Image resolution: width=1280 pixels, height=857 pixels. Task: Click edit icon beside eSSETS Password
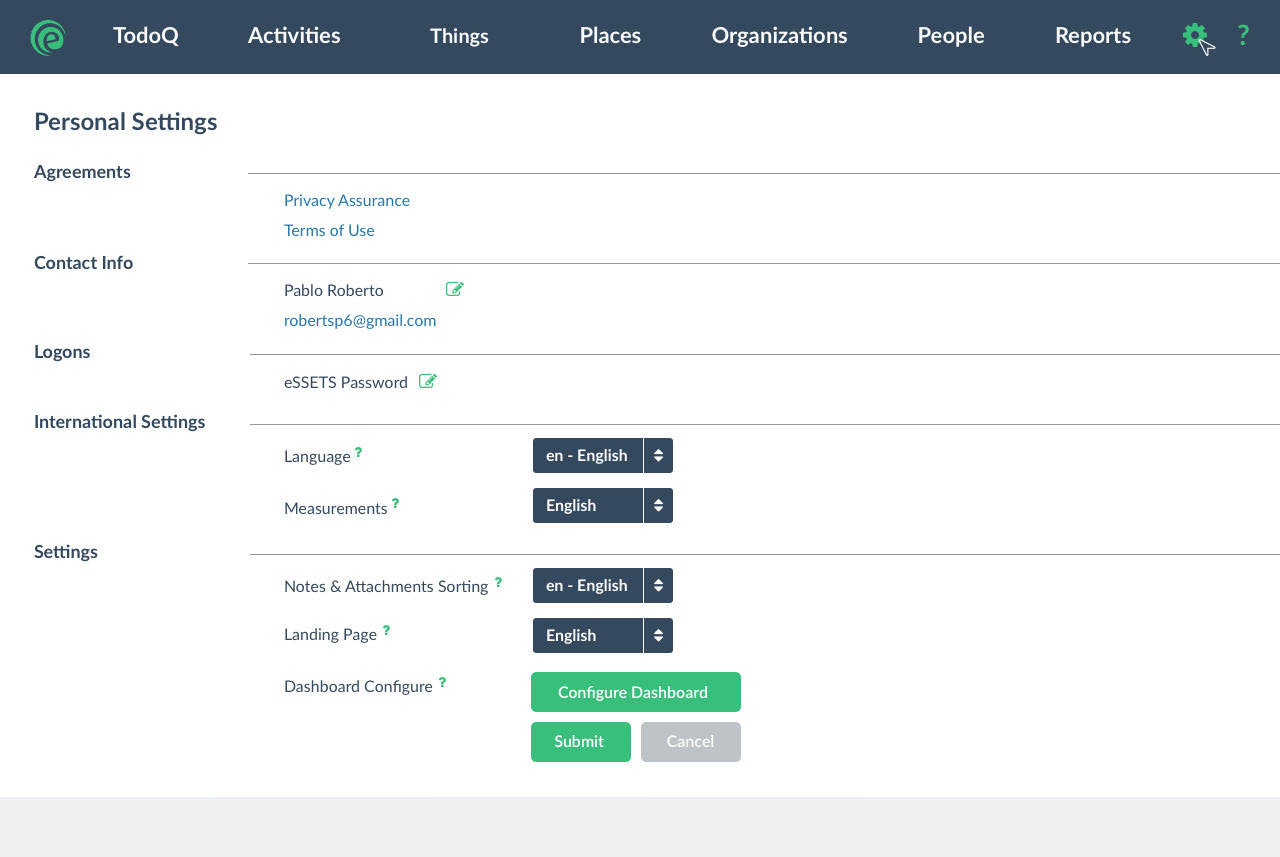[x=428, y=381]
